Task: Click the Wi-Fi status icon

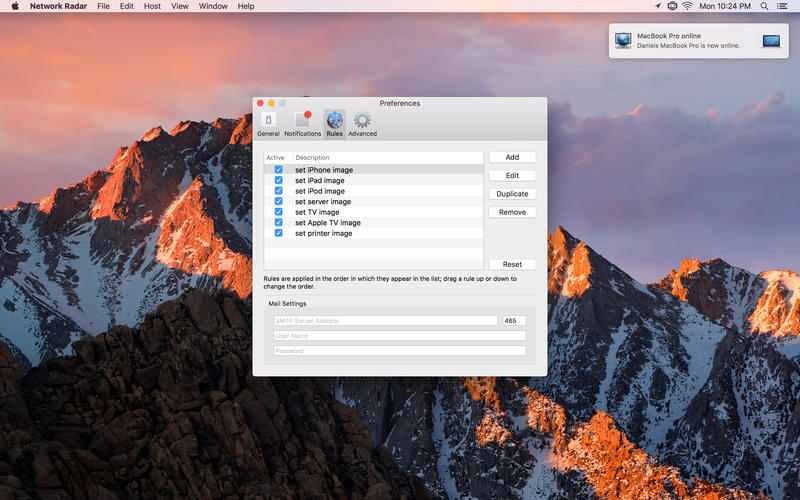Action: pos(687,6)
